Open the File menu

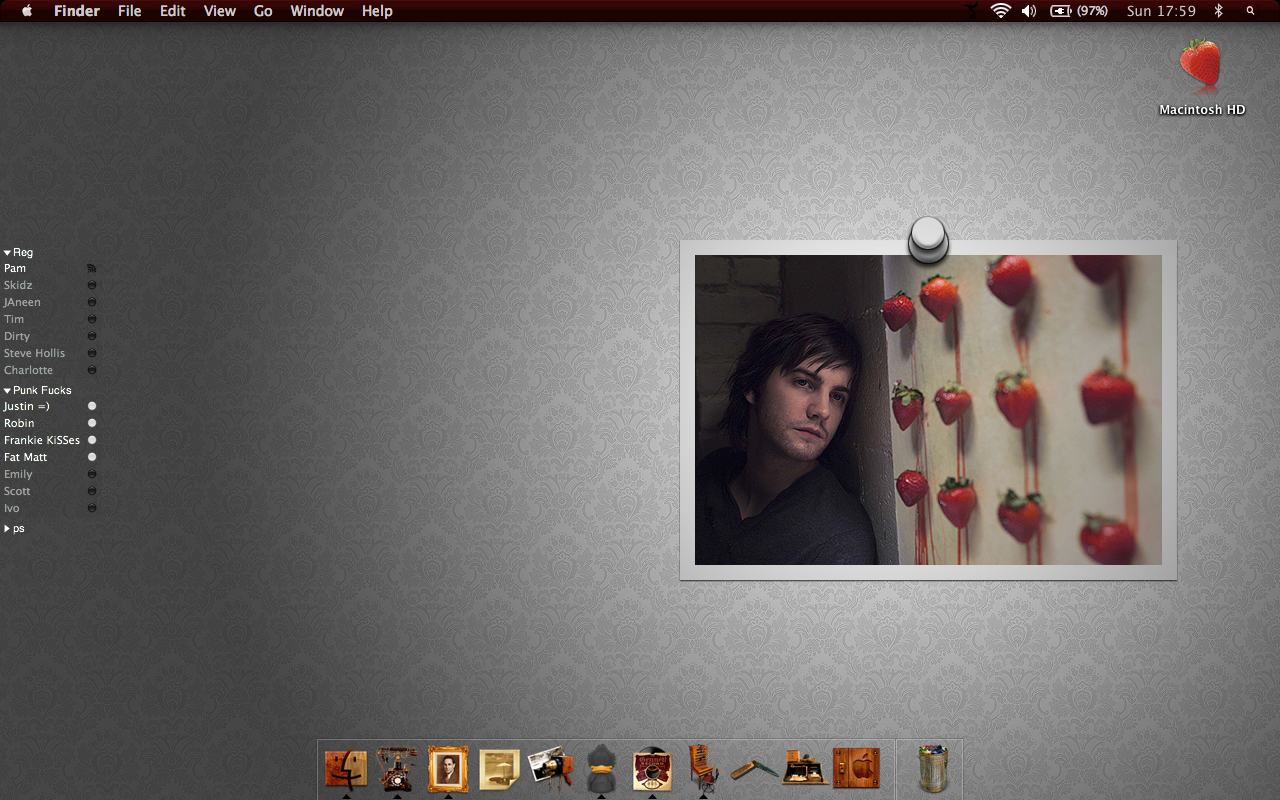click(129, 11)
